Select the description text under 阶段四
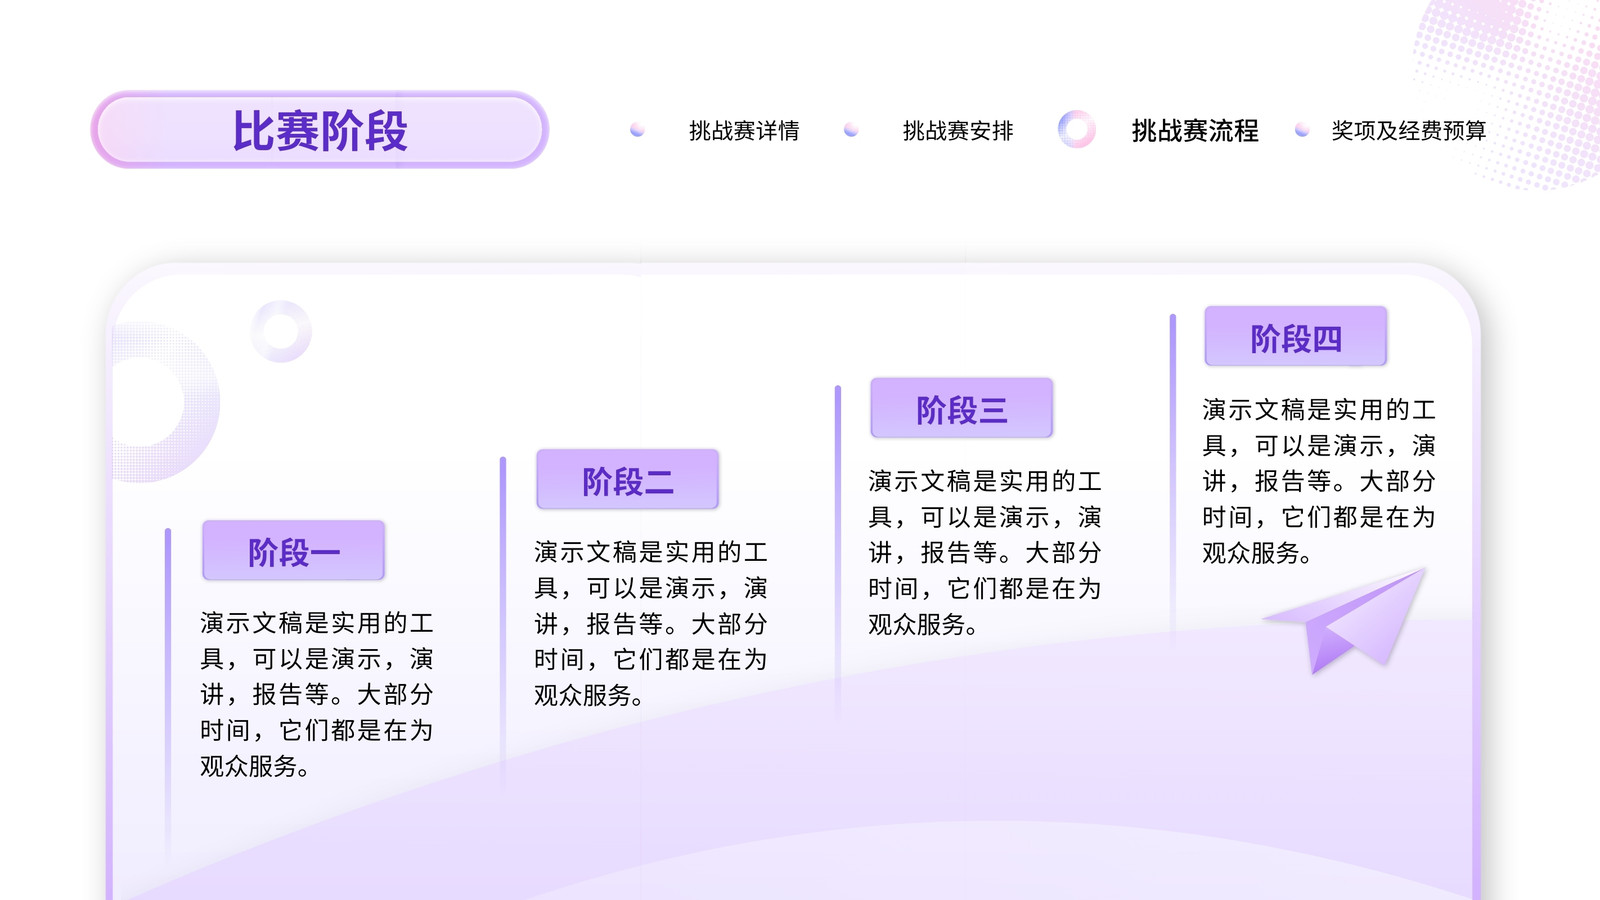This screenshot has width=1600, height=900. pos(1319,481)
